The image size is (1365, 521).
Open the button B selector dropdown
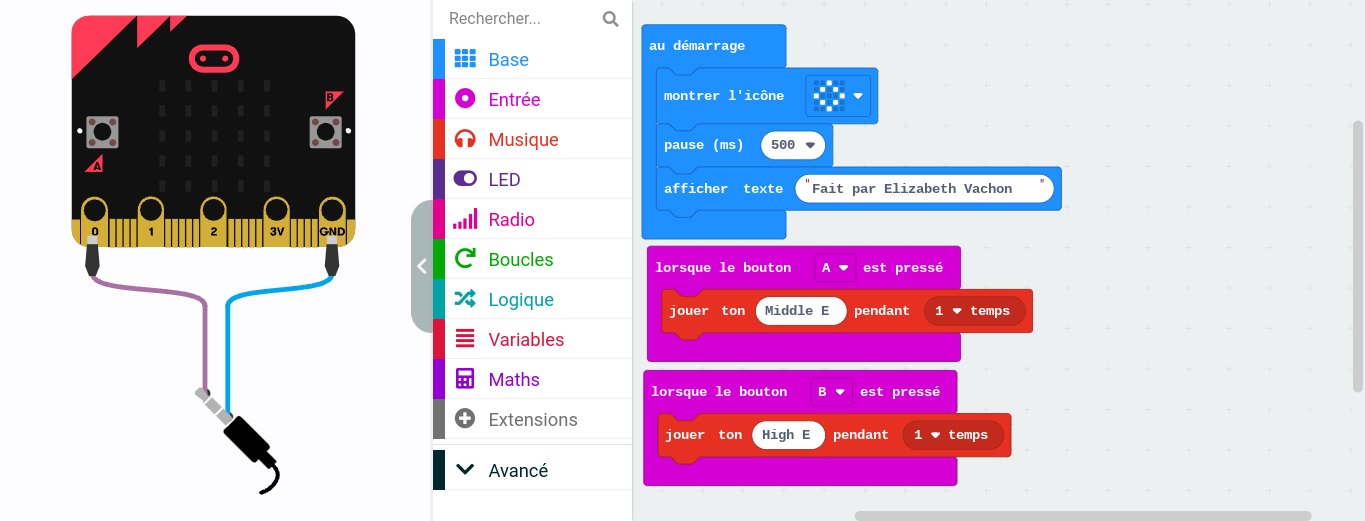(832, 392)
